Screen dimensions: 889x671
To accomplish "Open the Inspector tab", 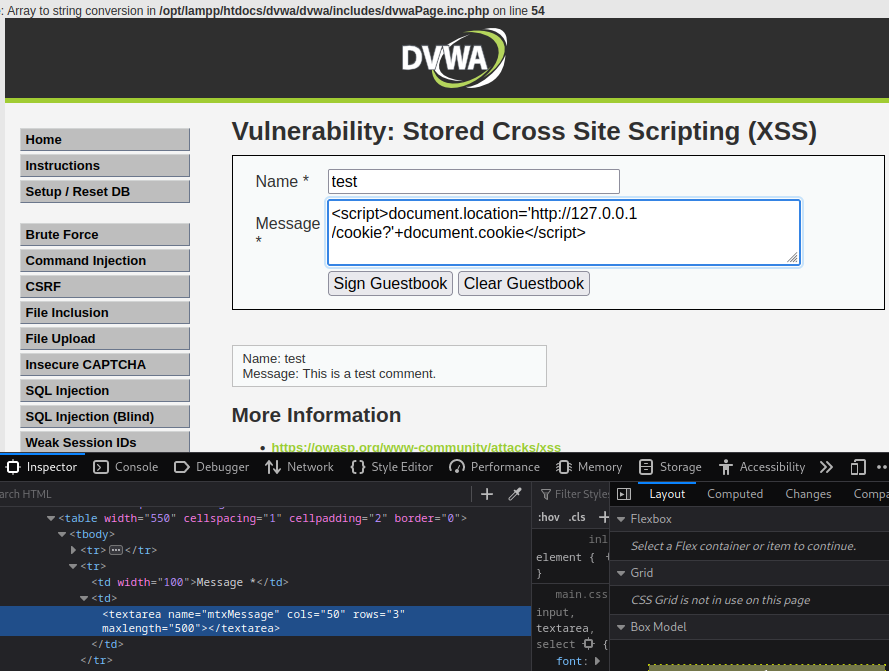I will 41,467.
